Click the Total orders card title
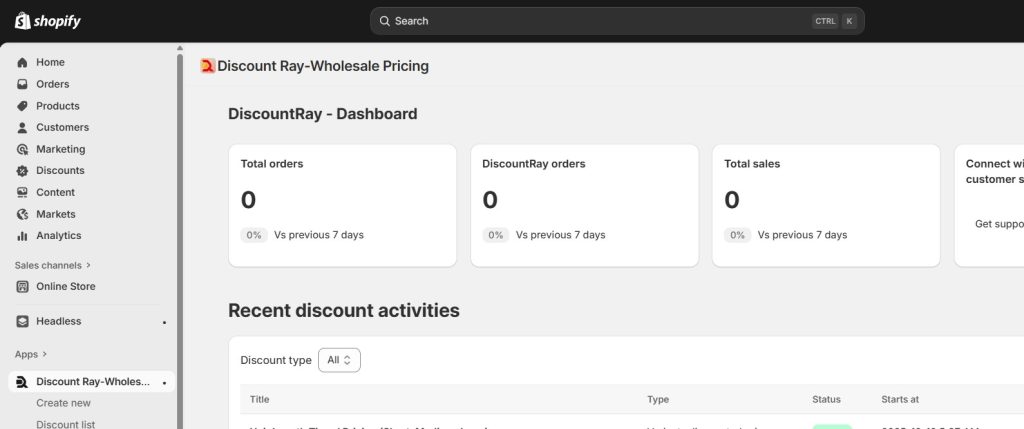Screen dimensions: 1024x429 pos(272,164)
